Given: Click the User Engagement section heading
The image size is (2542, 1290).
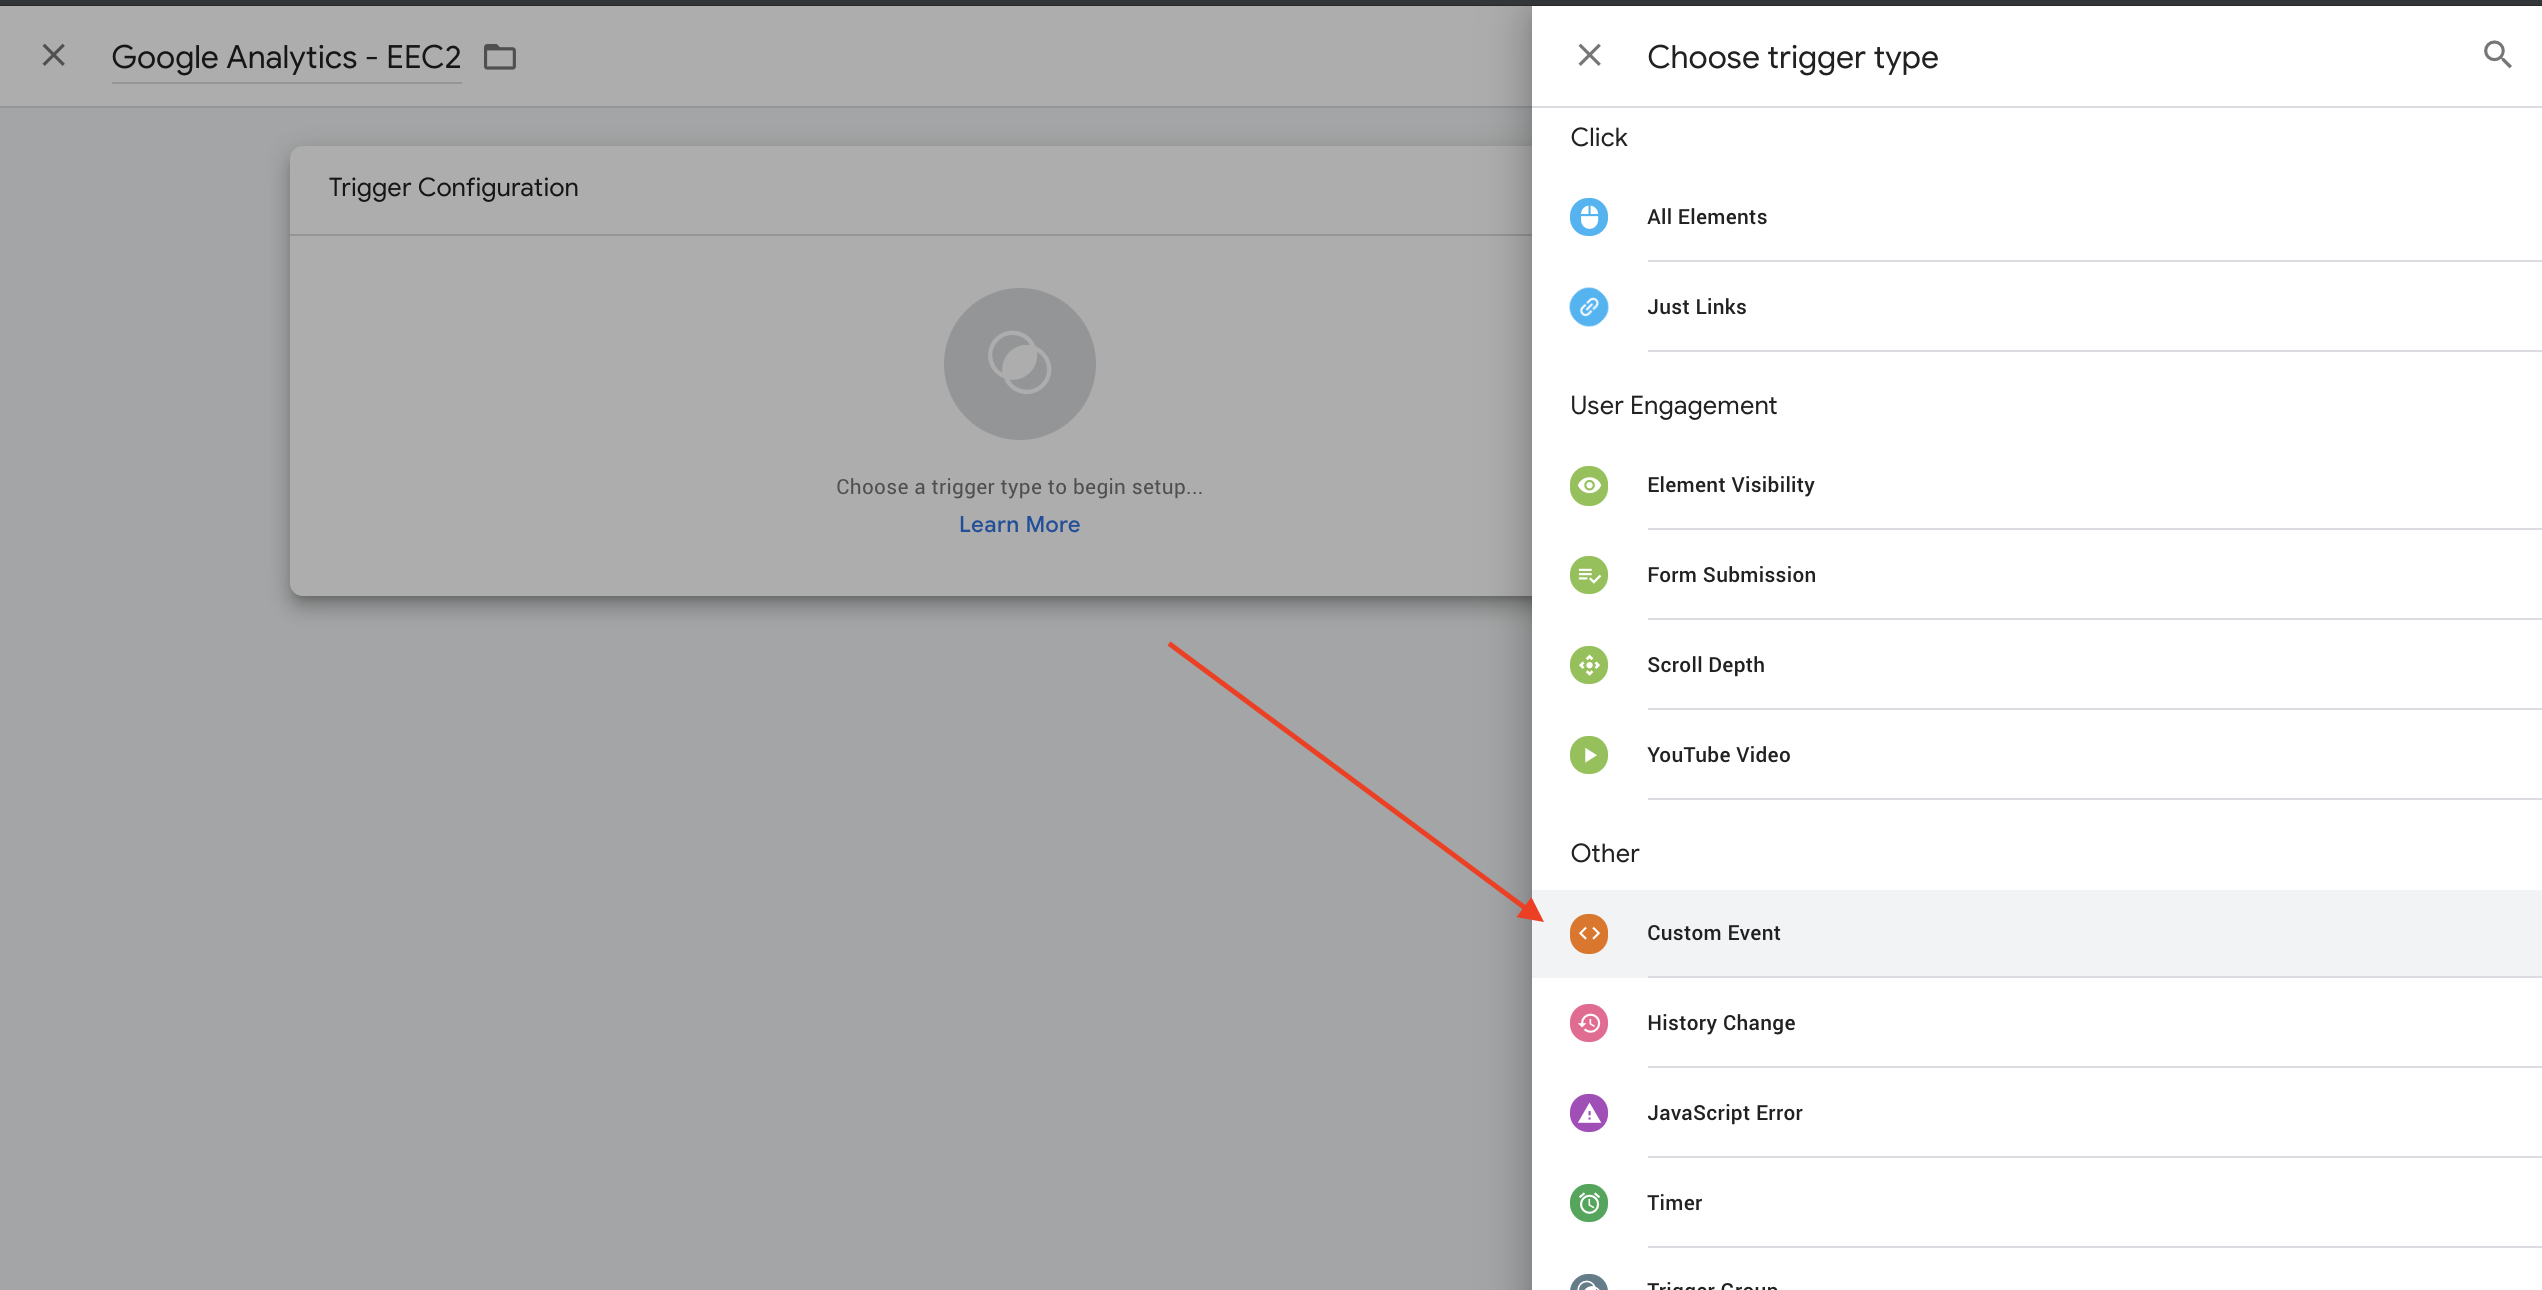Looking at the screenshot, I should point(1673,406).
